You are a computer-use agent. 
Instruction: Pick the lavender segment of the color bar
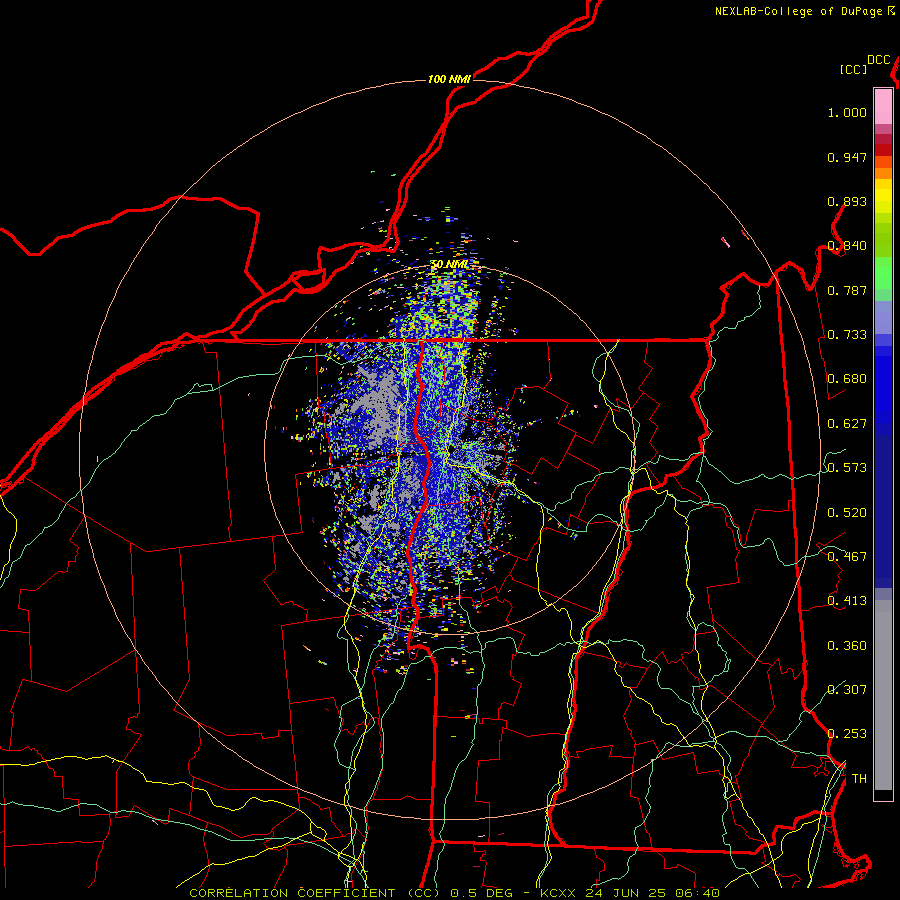coord(883,317)
